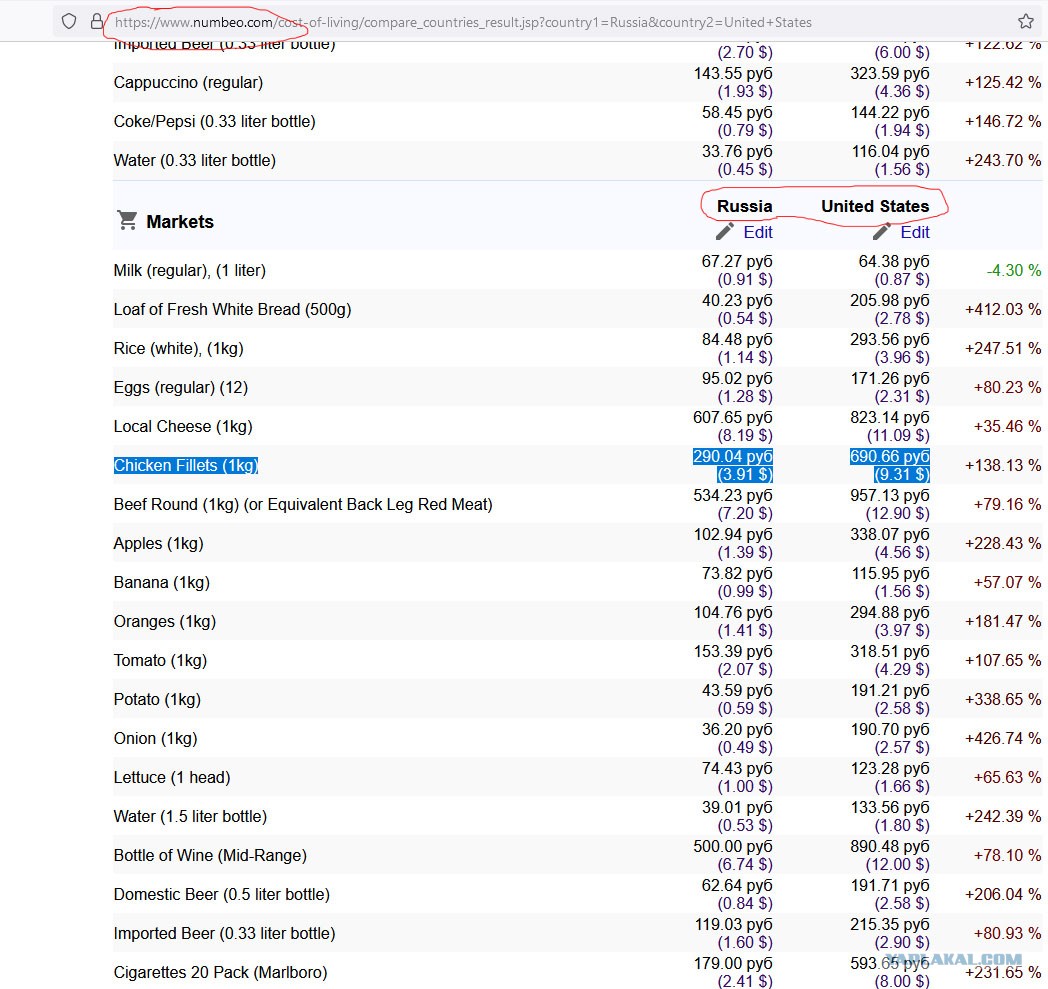The height and width of the screenshot is (989, 1048).
Task: Select the 205.98 руб bread price
Action: (890, 300)
